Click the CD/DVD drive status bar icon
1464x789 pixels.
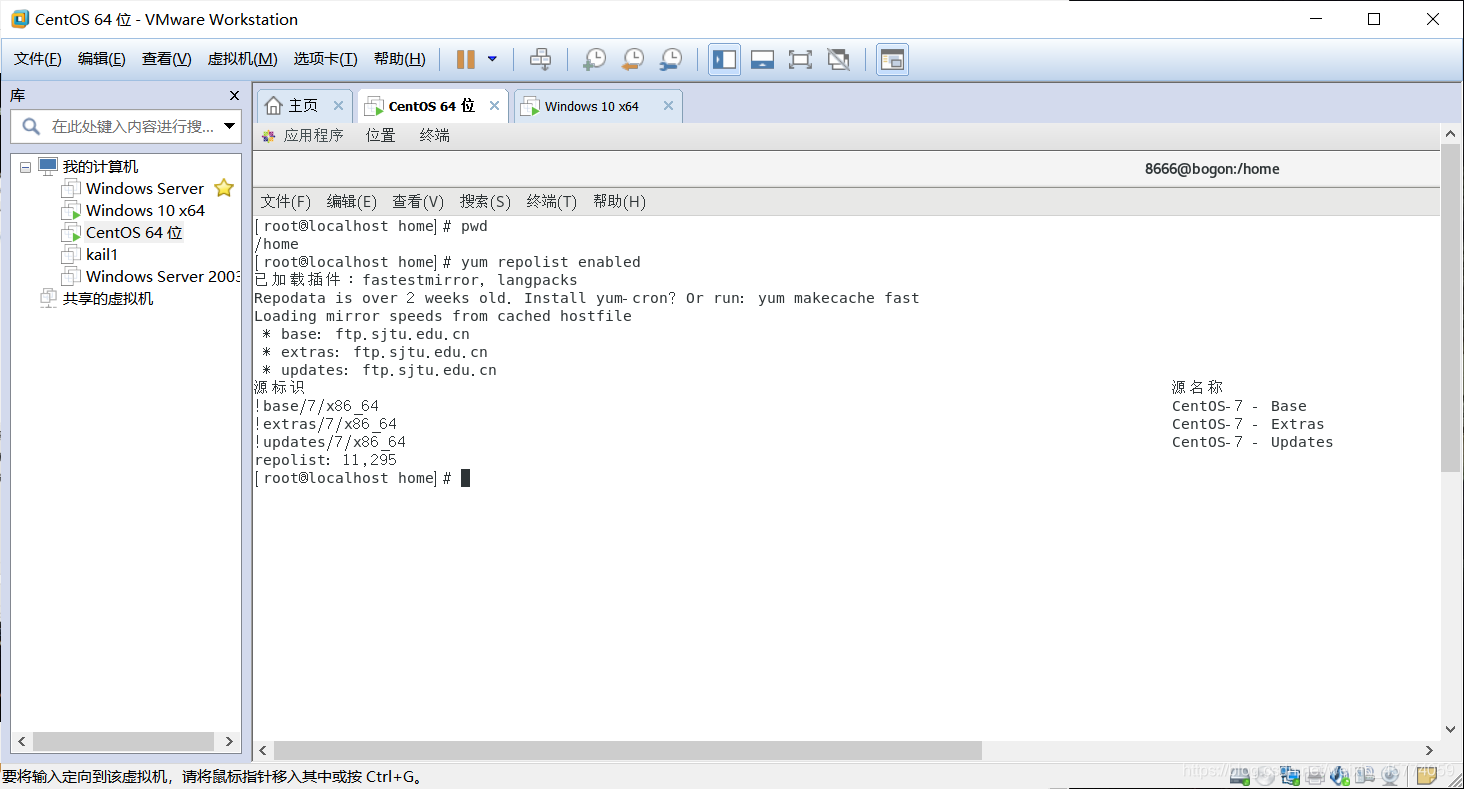[1265, 775]
